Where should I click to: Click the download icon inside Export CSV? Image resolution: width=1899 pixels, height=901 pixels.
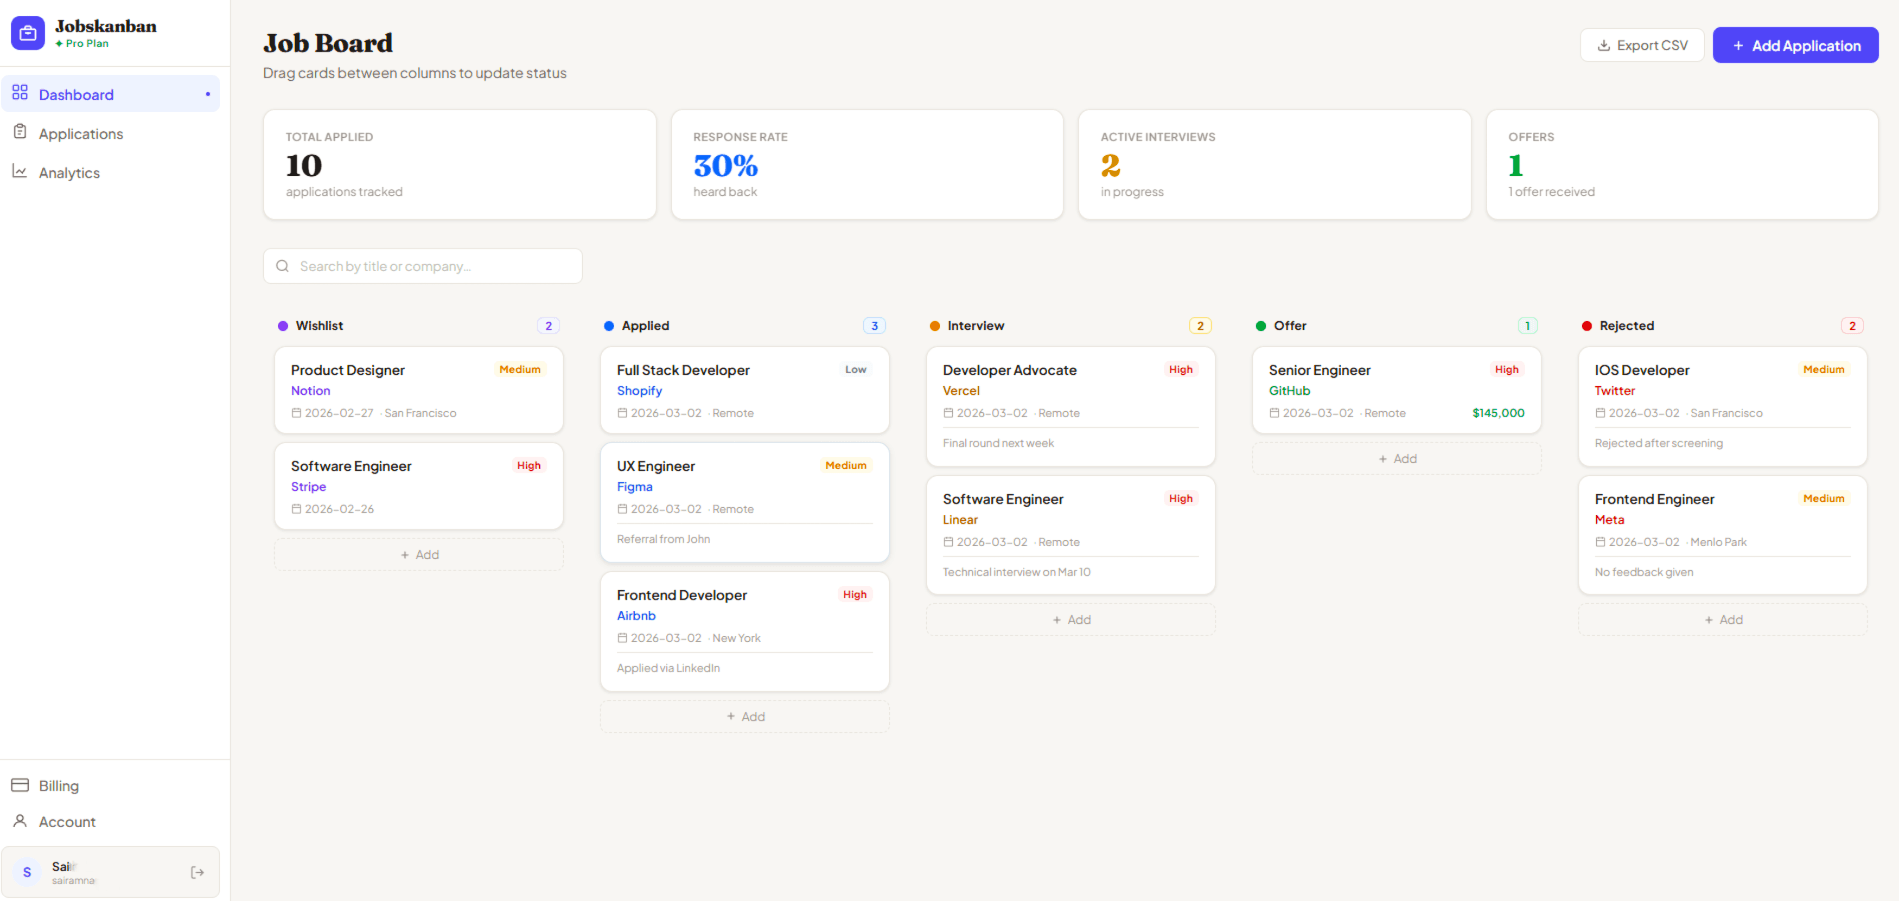1606,45
